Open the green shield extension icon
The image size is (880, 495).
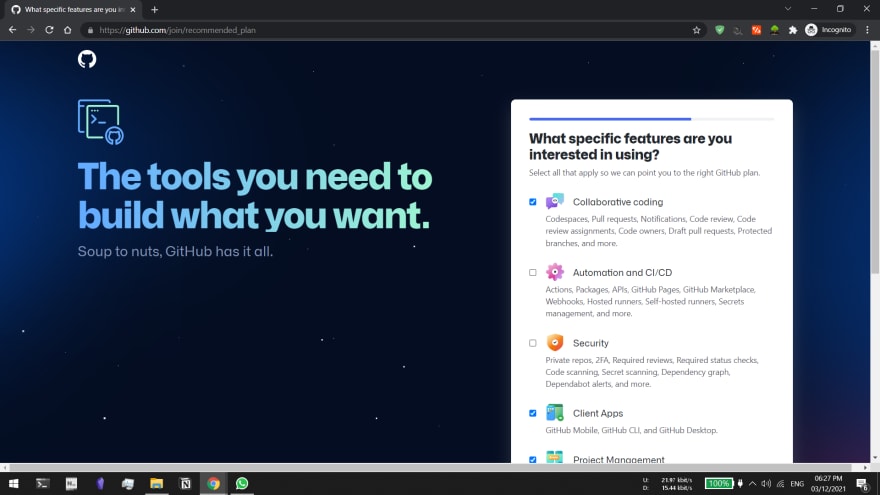coord(719,30)
